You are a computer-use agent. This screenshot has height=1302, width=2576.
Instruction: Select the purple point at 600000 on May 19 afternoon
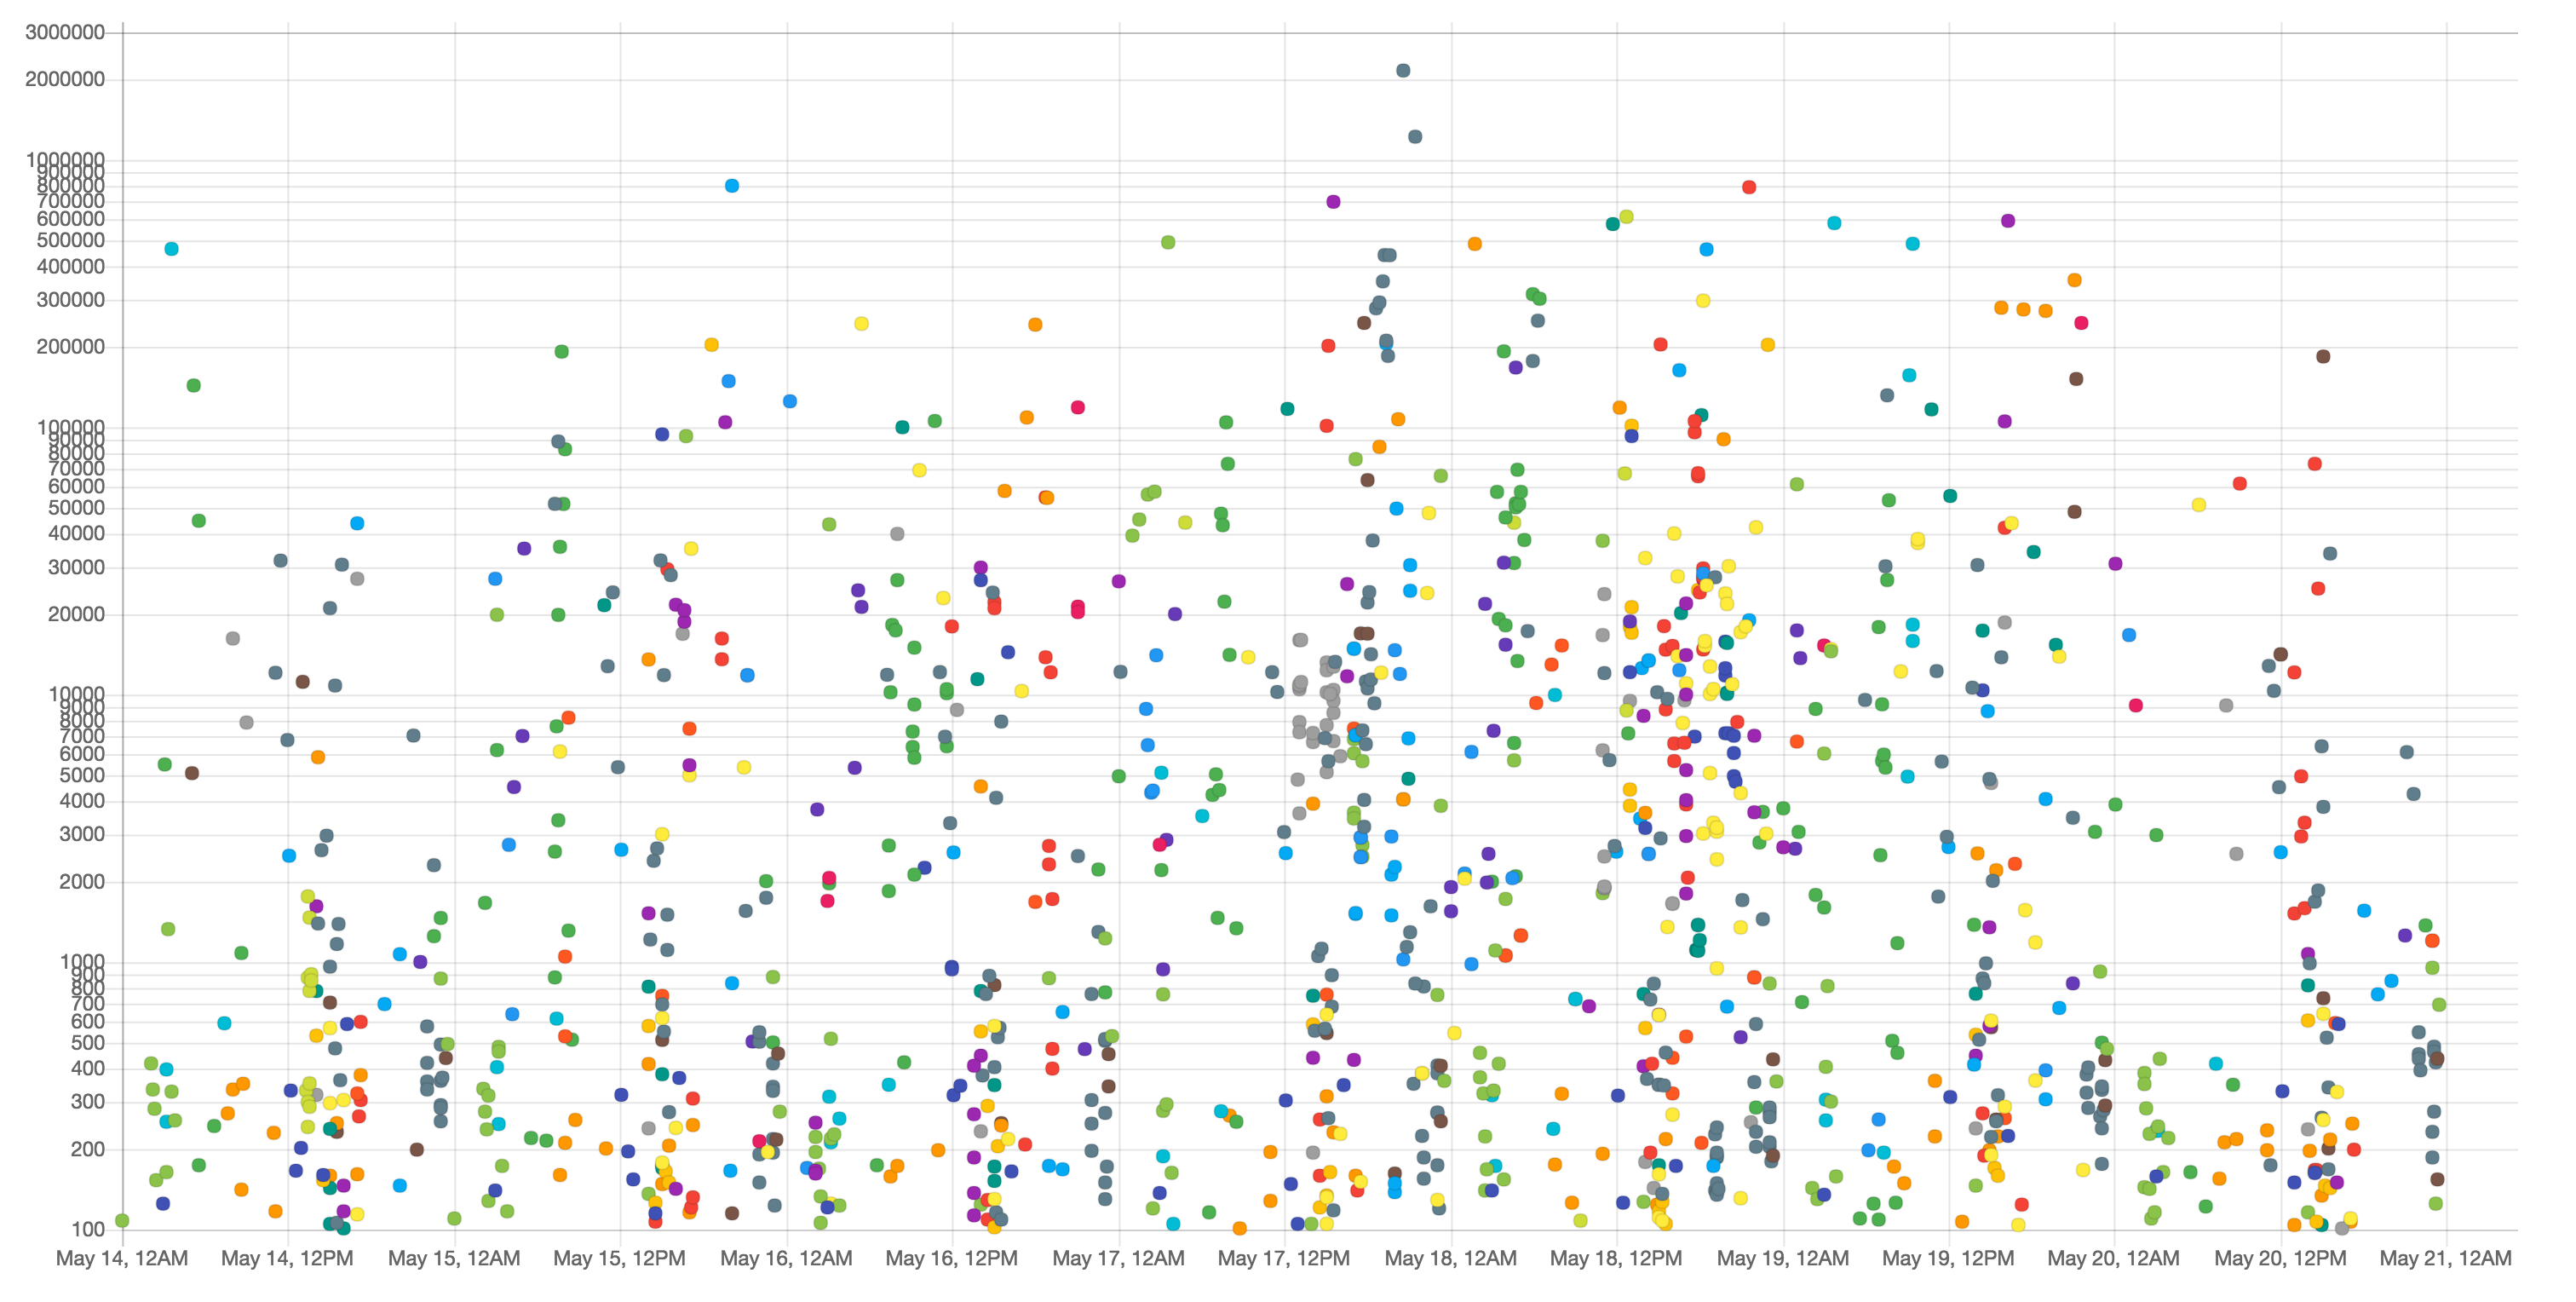pos(2008,221)
